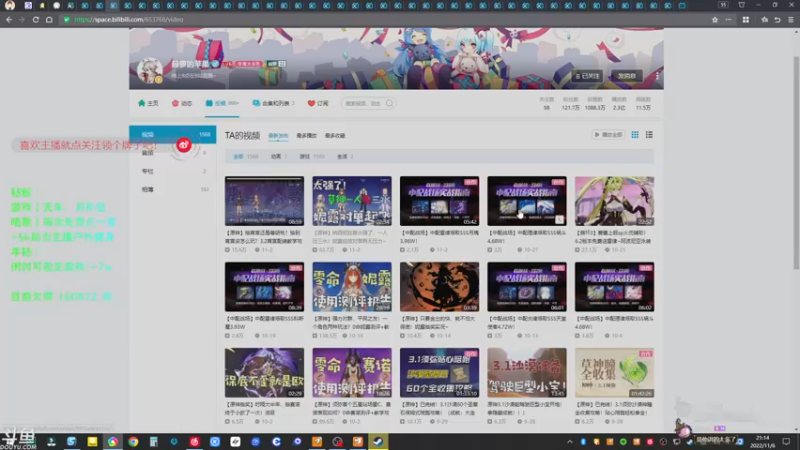This screenshot has width=800, height=450.
Task: Click the magnifier search icon
Action: [x=390, y=104]
